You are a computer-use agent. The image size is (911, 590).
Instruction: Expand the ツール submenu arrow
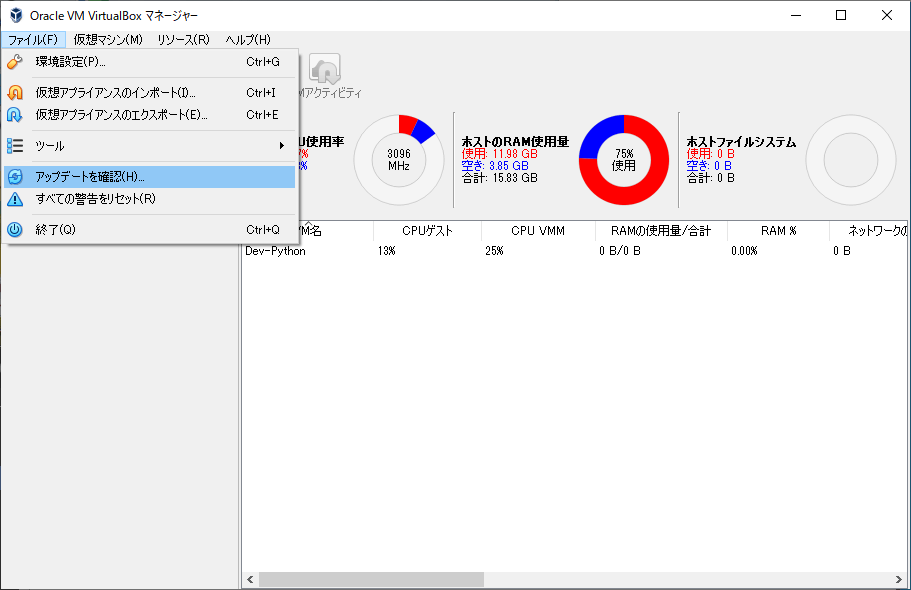coord(282,145)
